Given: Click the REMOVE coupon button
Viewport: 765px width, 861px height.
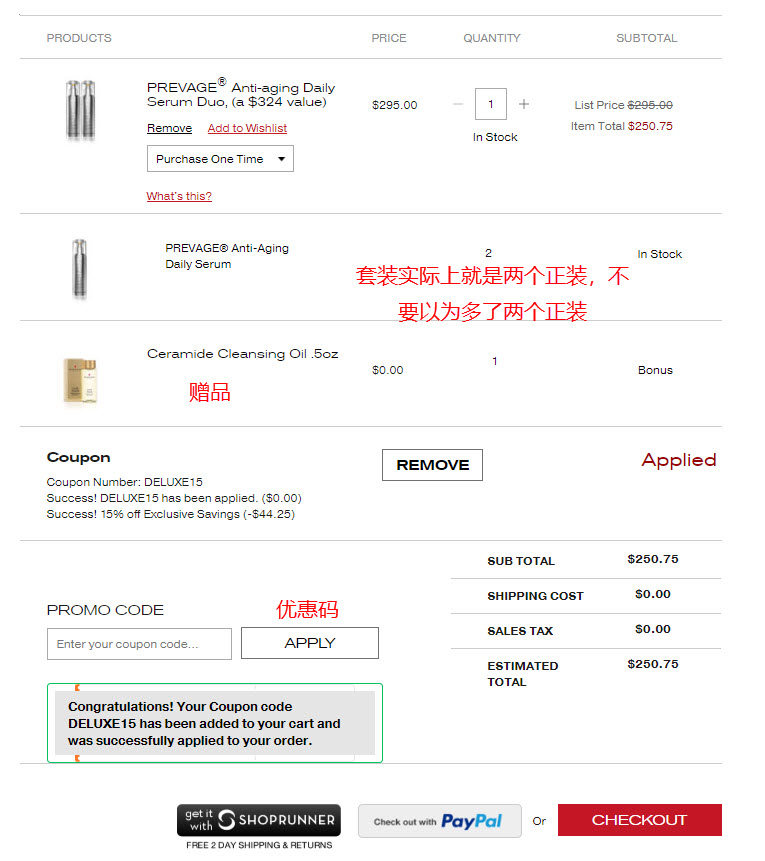Looking at the screenshot, I should [432, 465].
